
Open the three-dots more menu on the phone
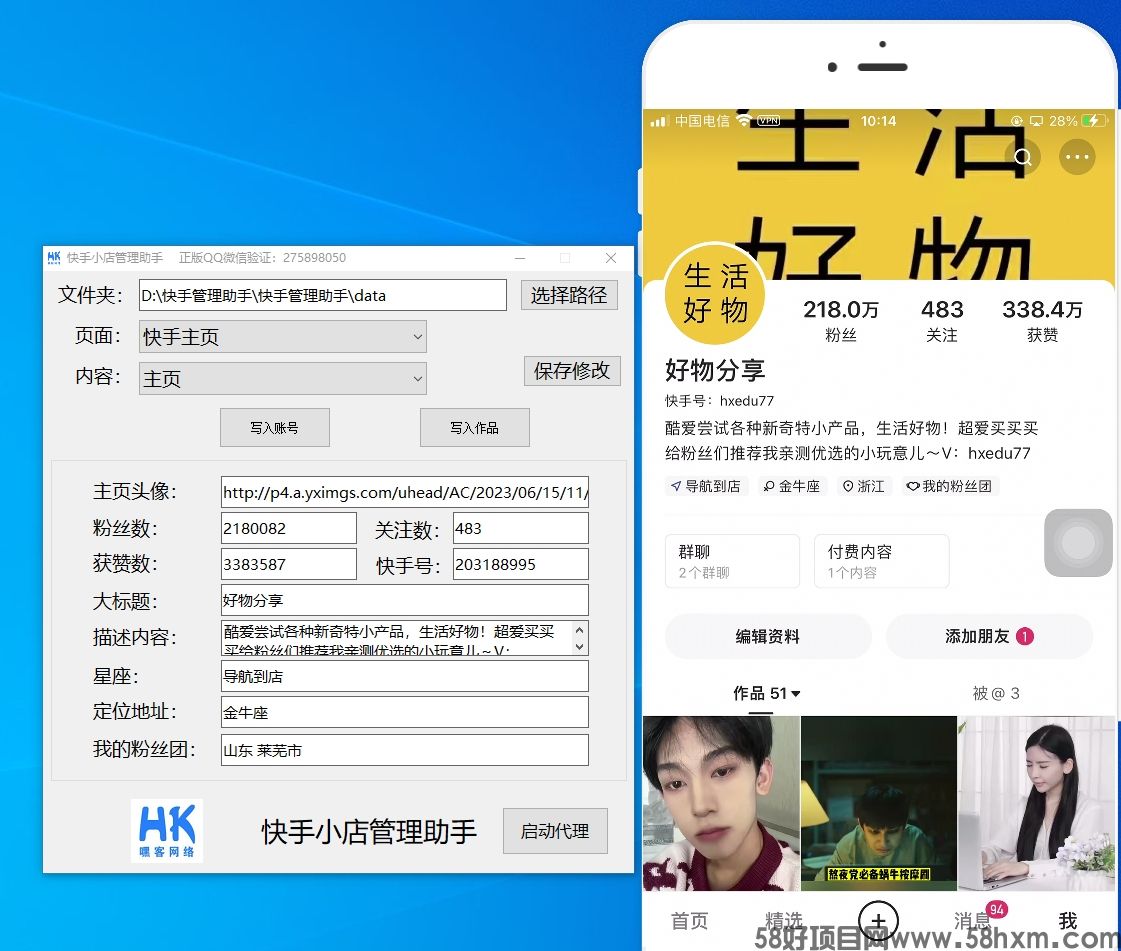coord(1077,157)
